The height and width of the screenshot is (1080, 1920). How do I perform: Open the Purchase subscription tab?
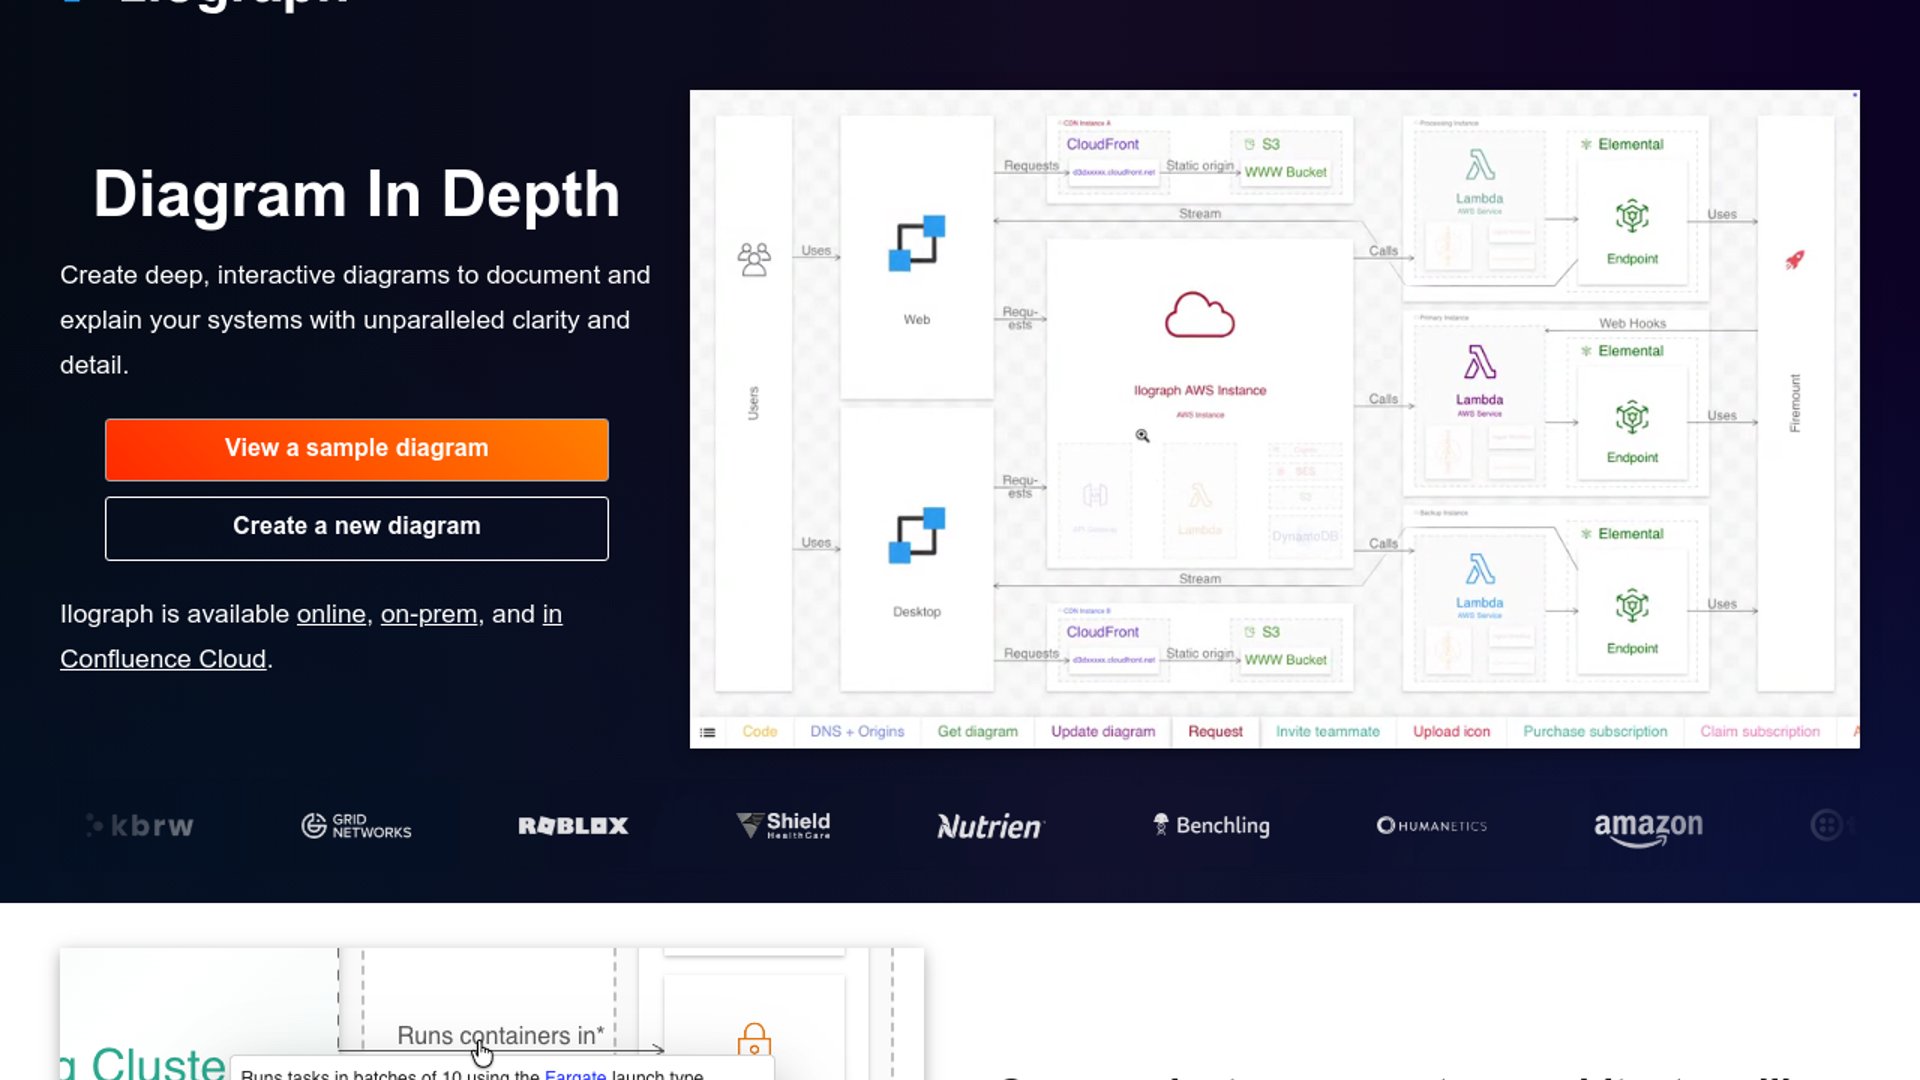point(1595,732)
